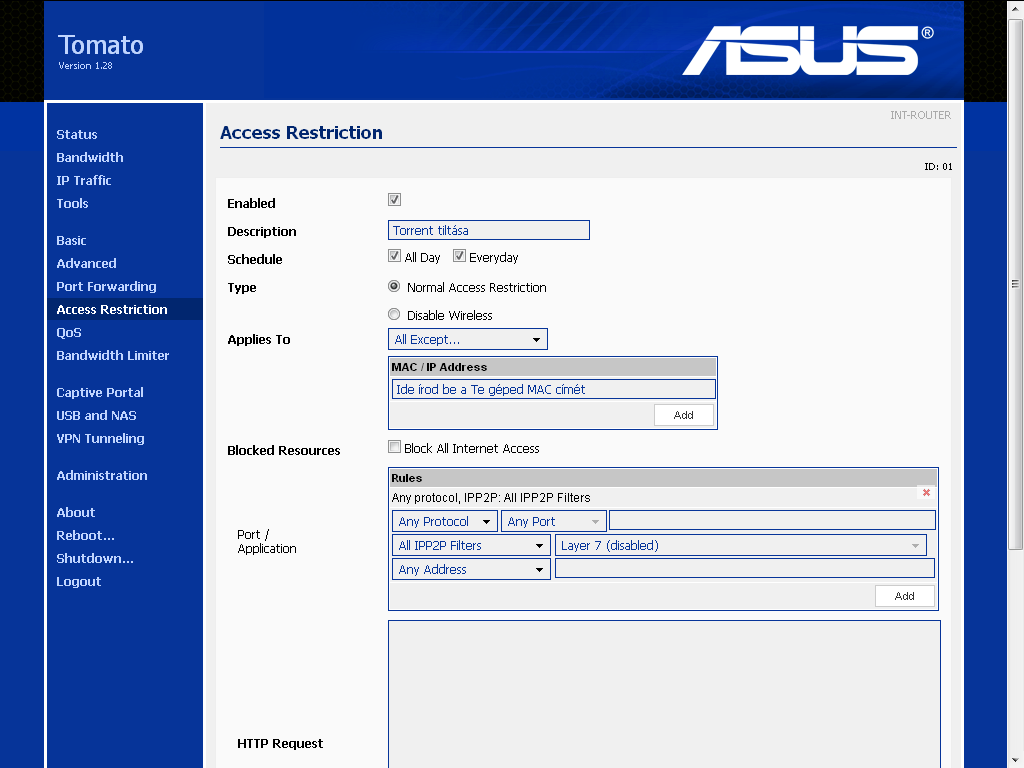Open the Status menu
The height and width of the screenshot is (768, 1024).
pyautogui.click(x=76, y=135)
